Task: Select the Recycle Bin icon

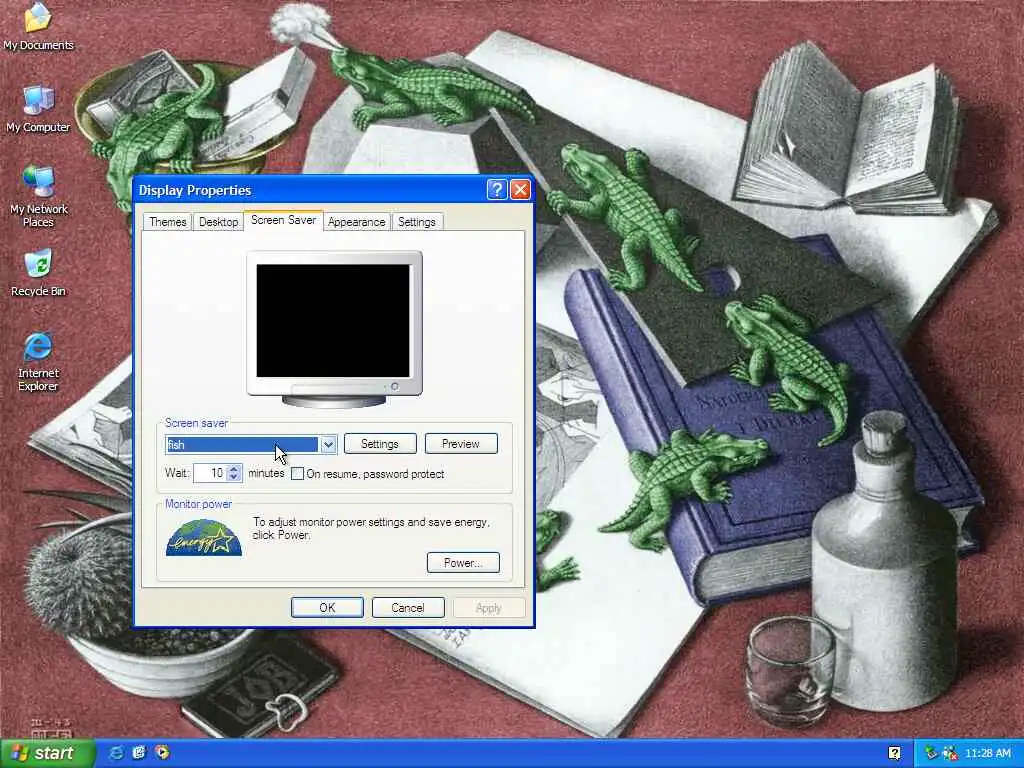Action: tap(38, 273)
